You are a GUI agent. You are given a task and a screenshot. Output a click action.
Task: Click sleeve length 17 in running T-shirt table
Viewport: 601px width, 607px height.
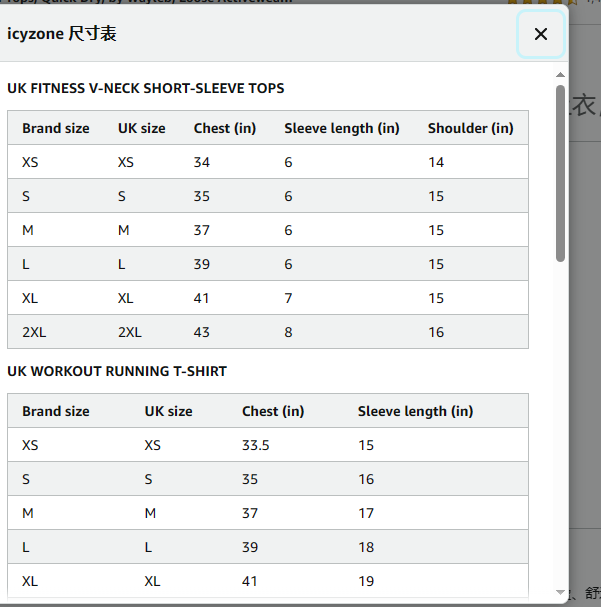(x=366, y=513)
